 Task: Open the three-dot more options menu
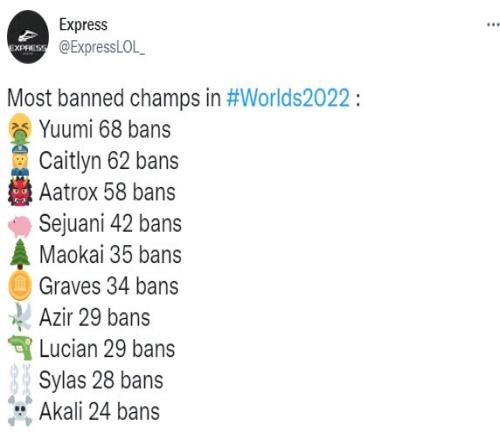[493, 25]
